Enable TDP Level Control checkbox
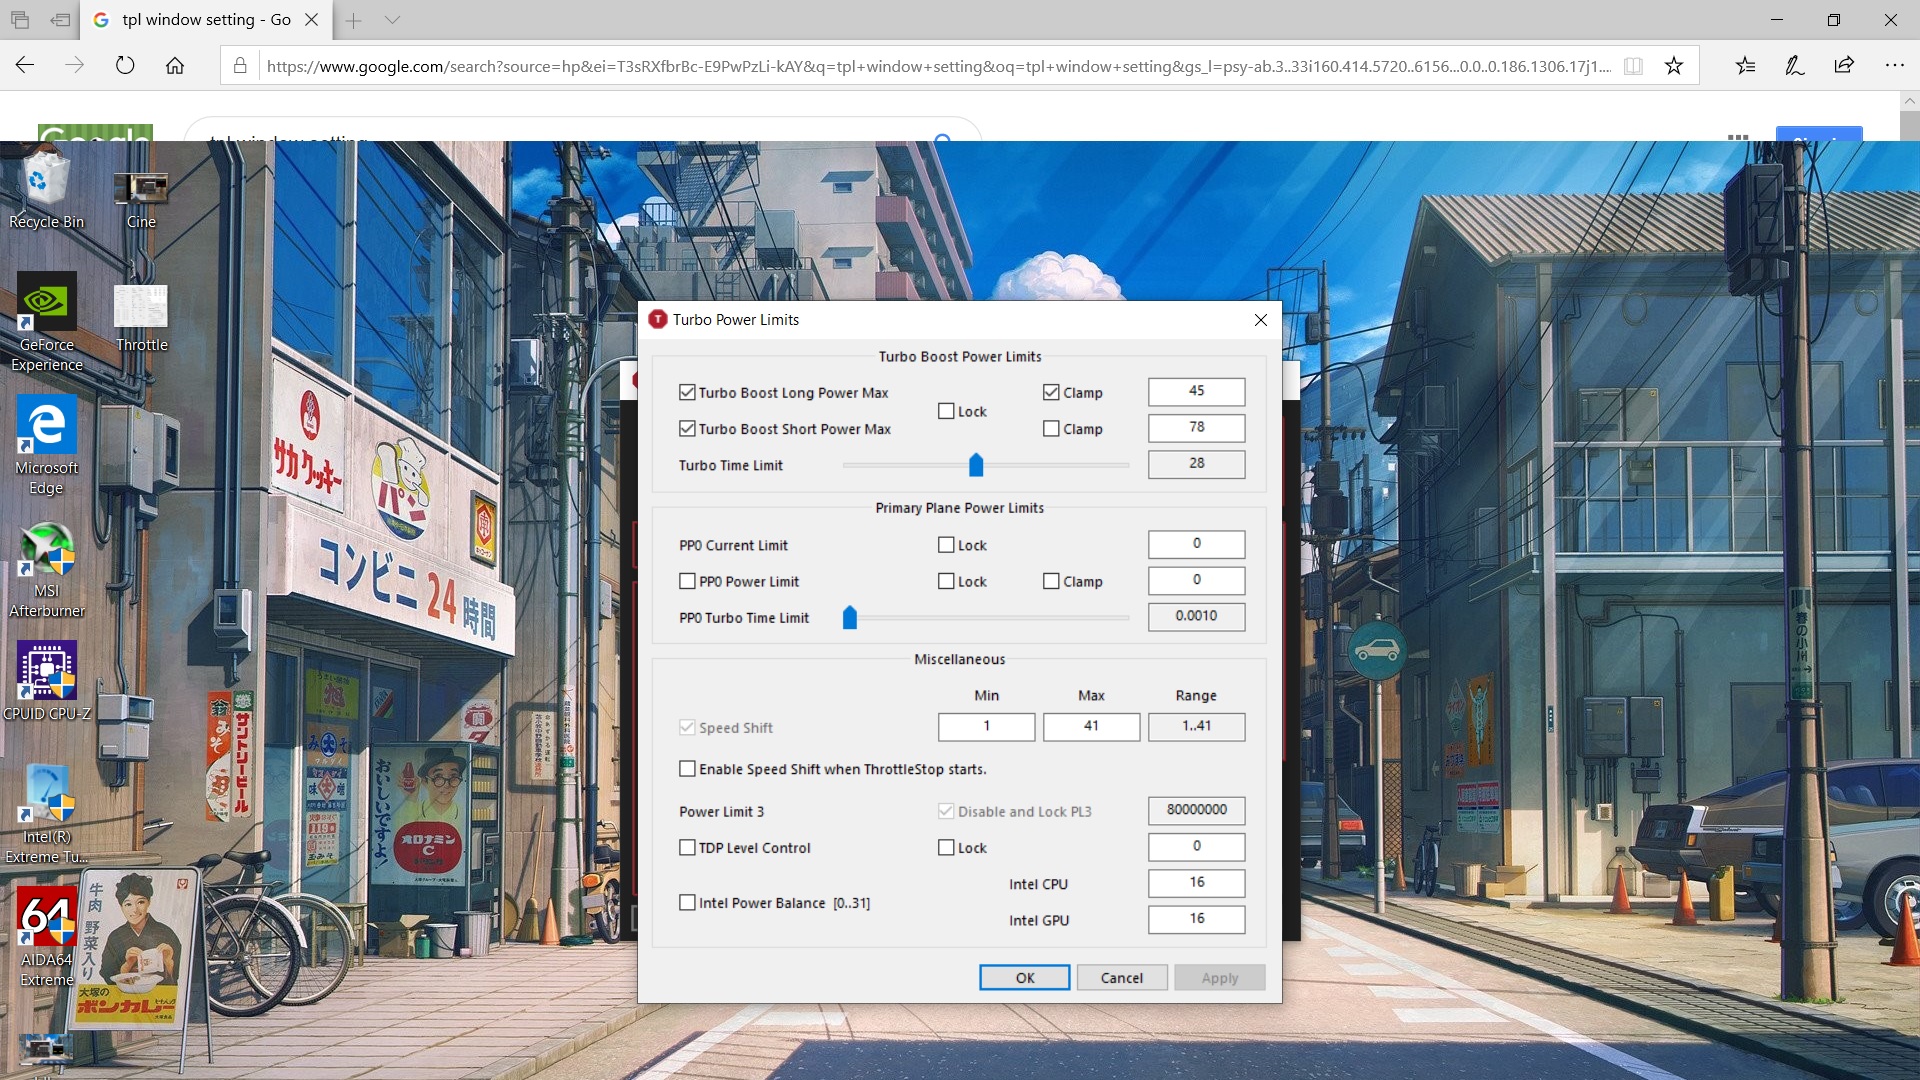 [687, 847]
